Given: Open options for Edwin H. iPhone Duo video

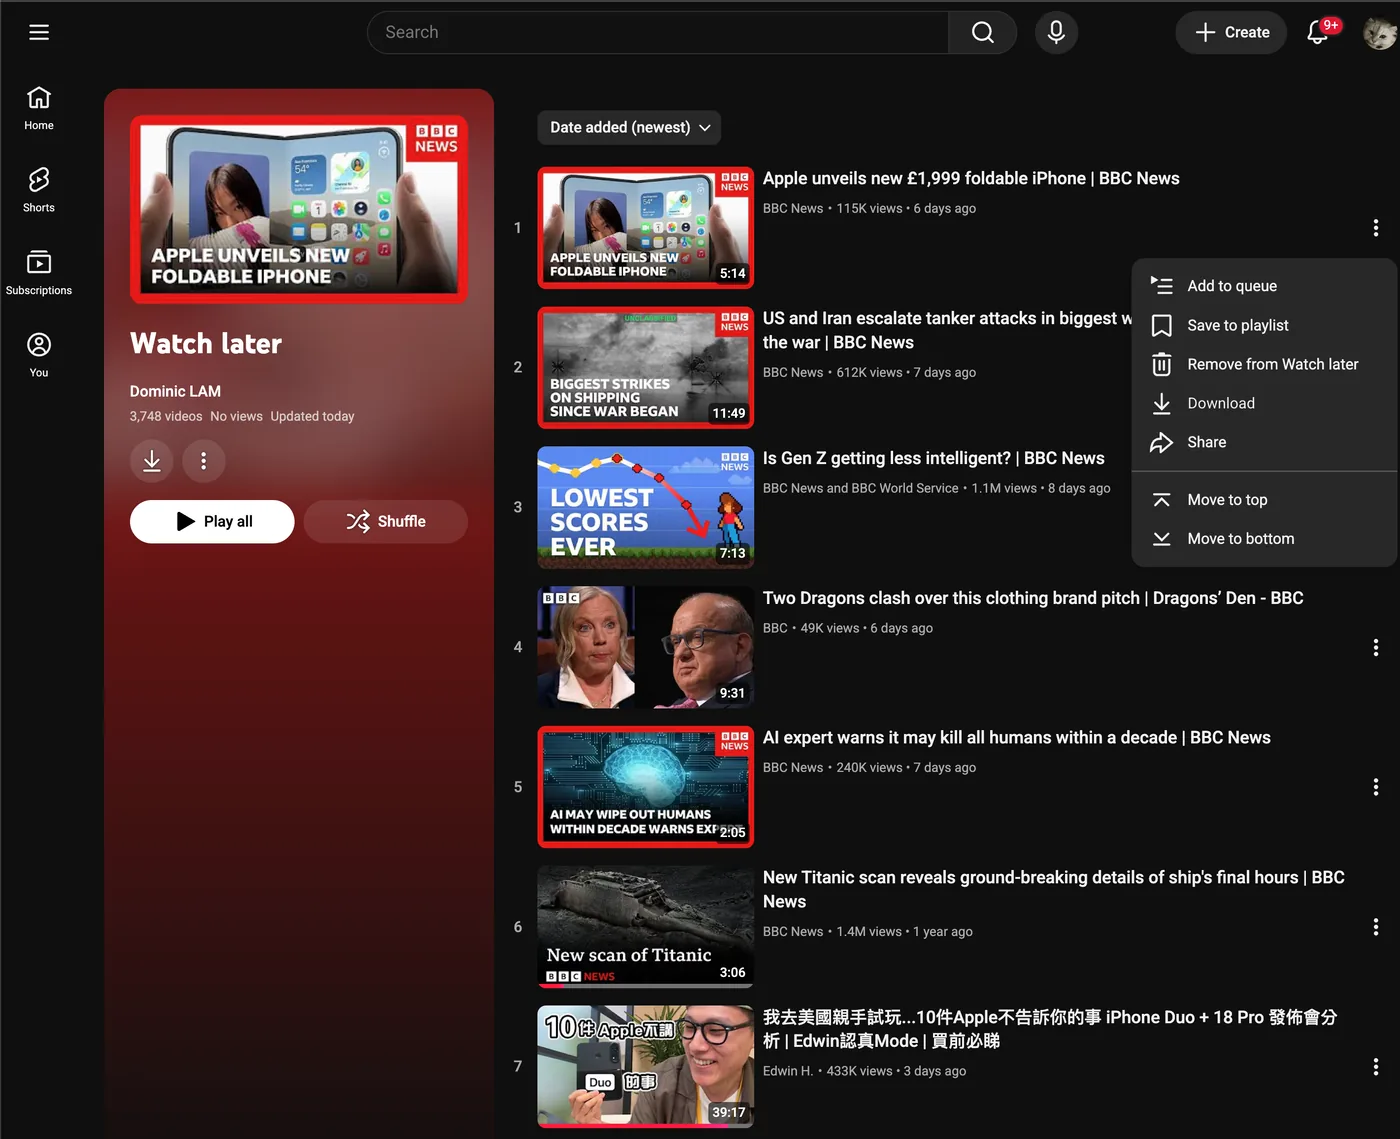Looking at the screenshot, I should coord(1376,1067).
